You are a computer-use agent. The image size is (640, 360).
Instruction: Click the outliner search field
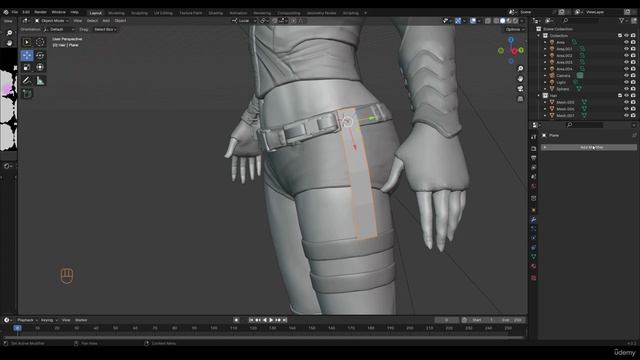(581, 20)
